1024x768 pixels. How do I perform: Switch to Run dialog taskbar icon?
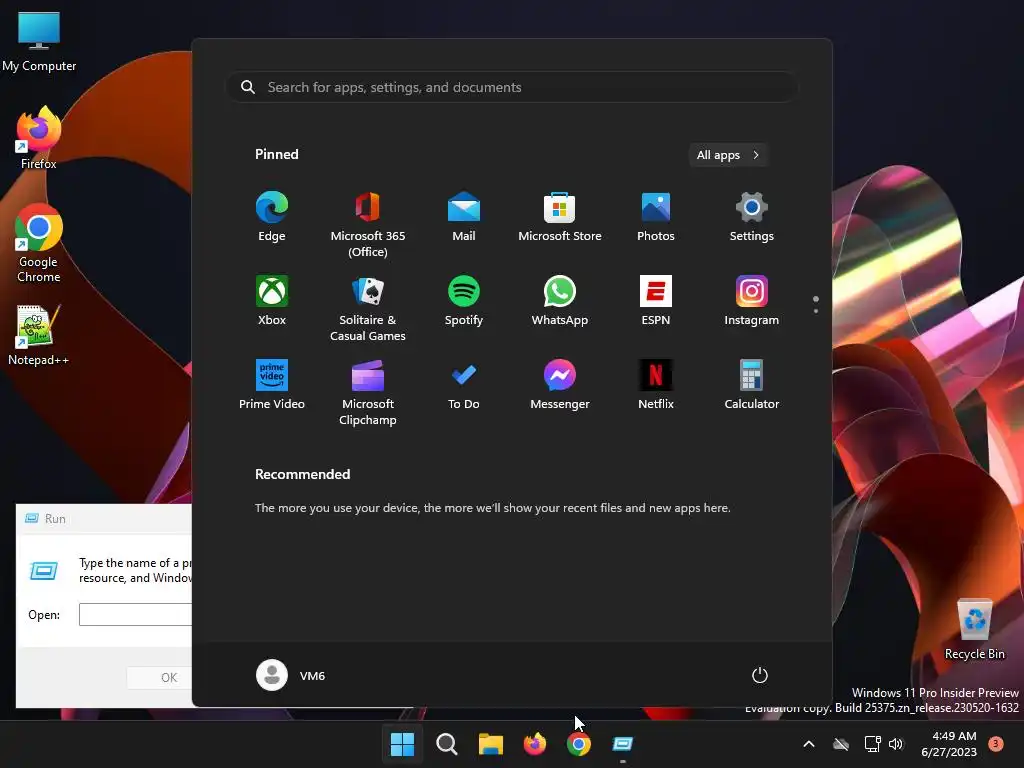(x=623, y=744)
